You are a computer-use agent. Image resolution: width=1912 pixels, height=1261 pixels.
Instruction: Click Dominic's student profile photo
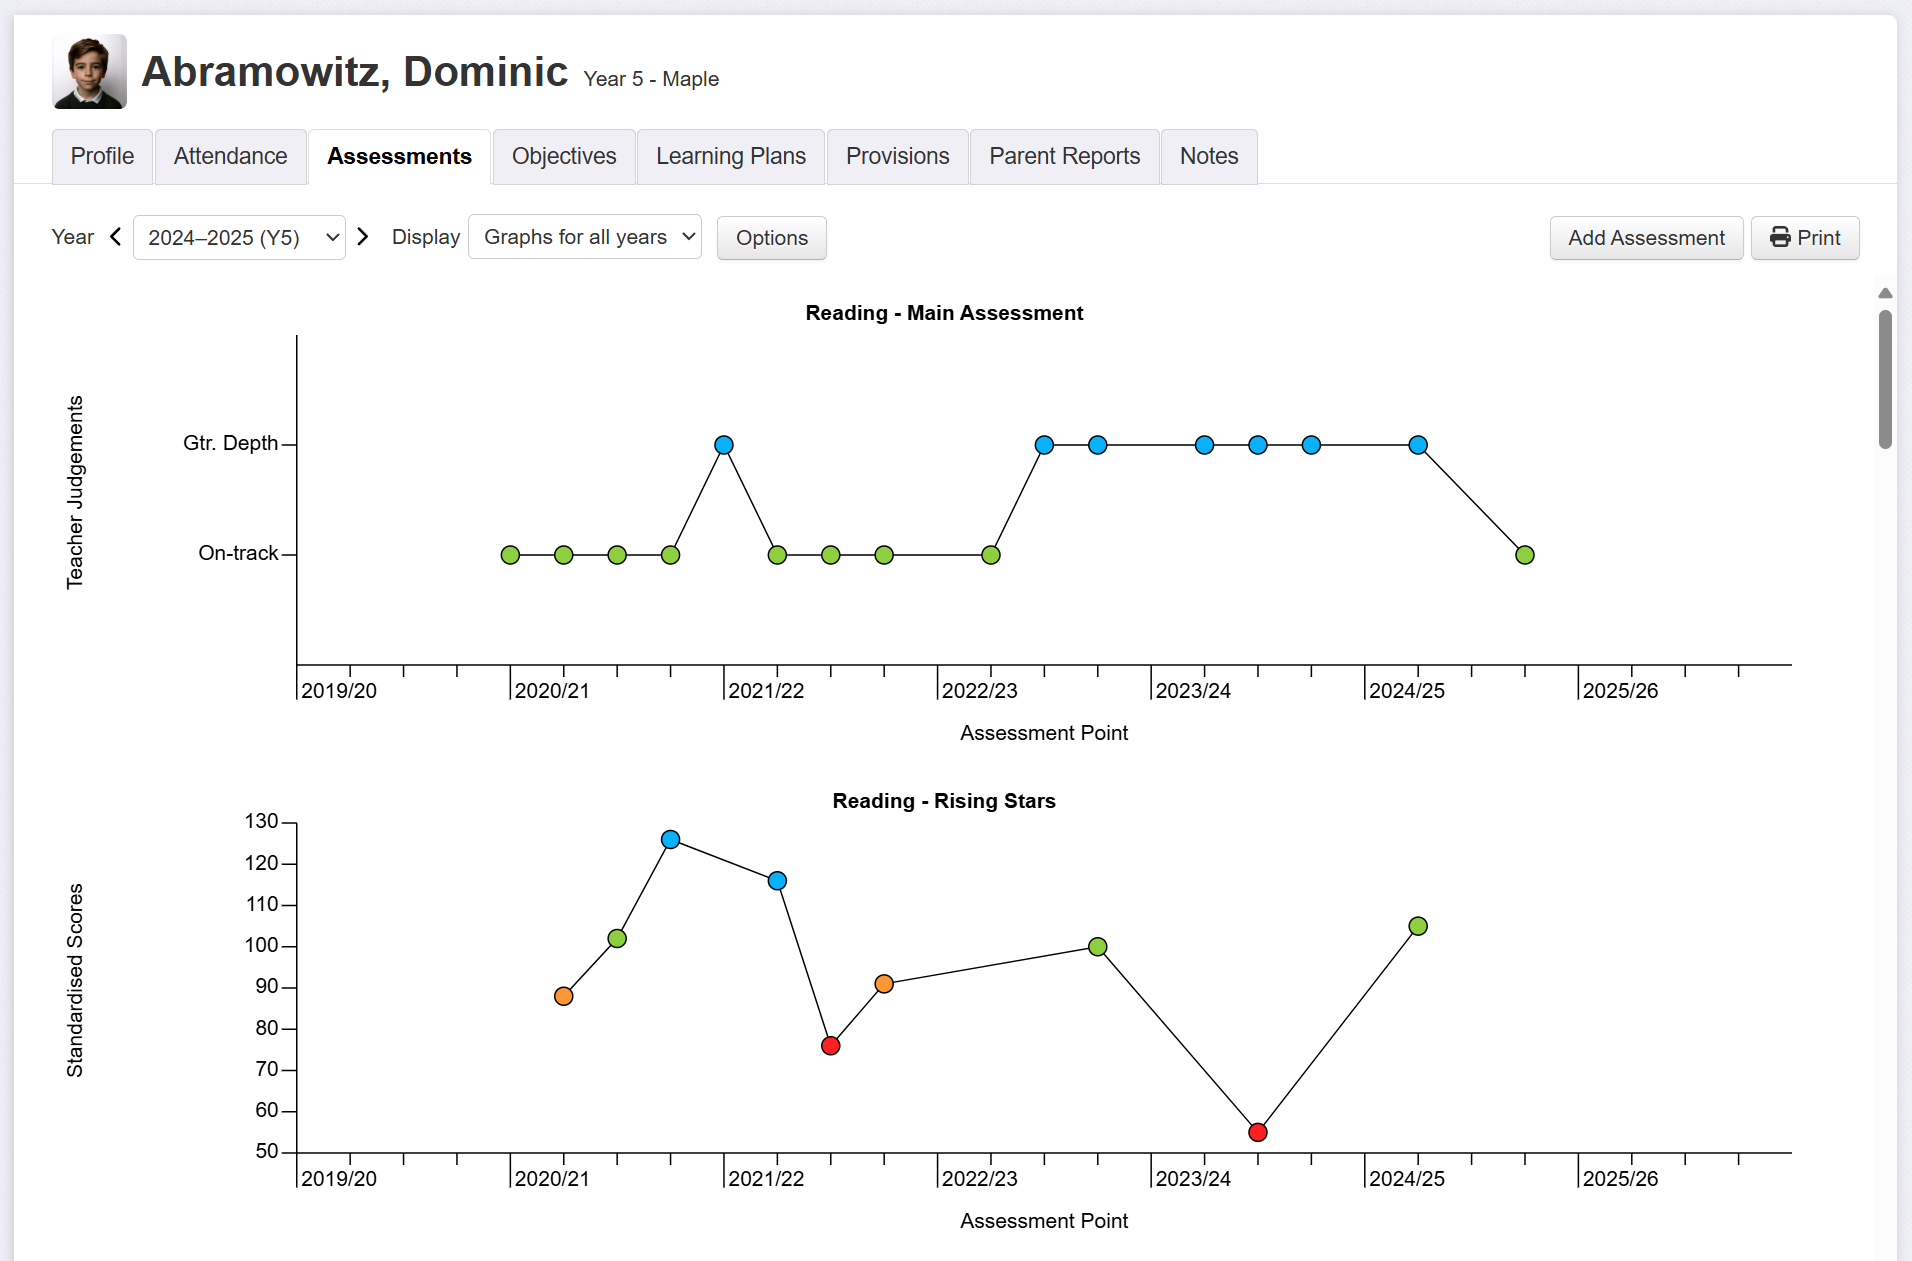[89, 72]
